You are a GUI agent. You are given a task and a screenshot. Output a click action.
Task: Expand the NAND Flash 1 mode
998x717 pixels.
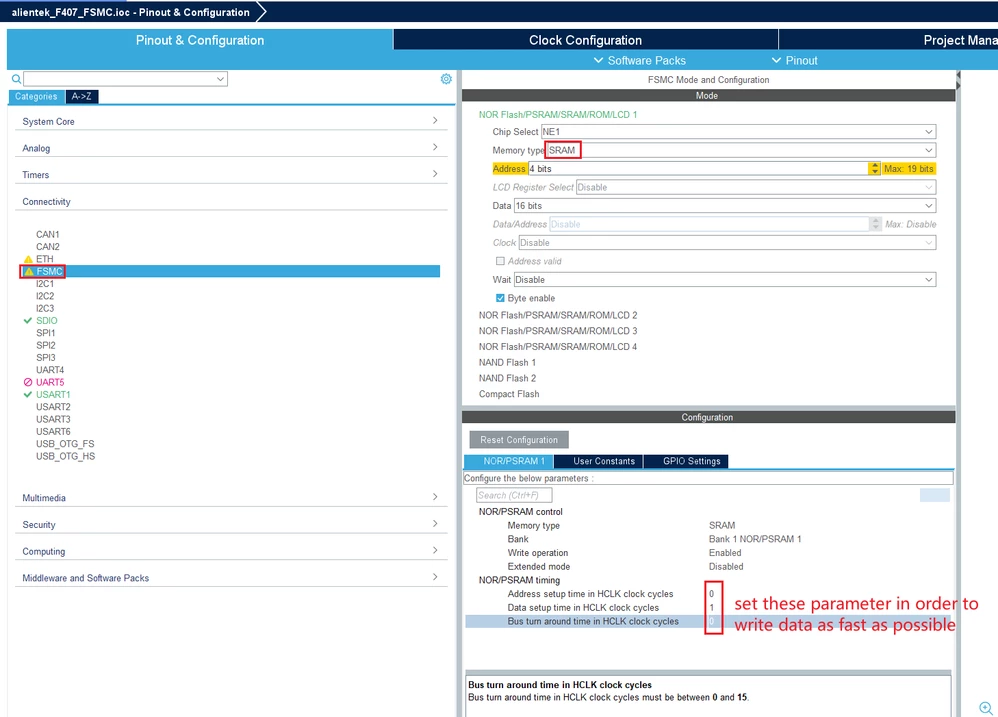click(x=507, y=363)
